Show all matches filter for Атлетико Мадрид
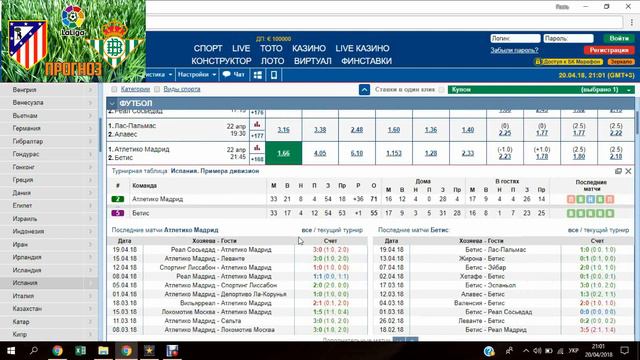 [x=307, y=230]
